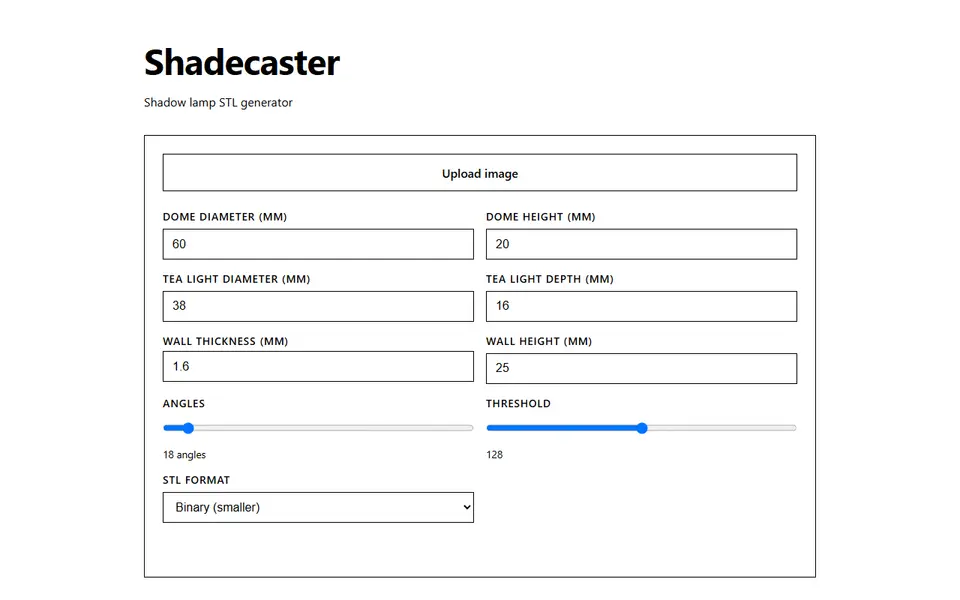The image size is (960, 600).
Task: Select the Dome Height input field
Action: (641, 244)
